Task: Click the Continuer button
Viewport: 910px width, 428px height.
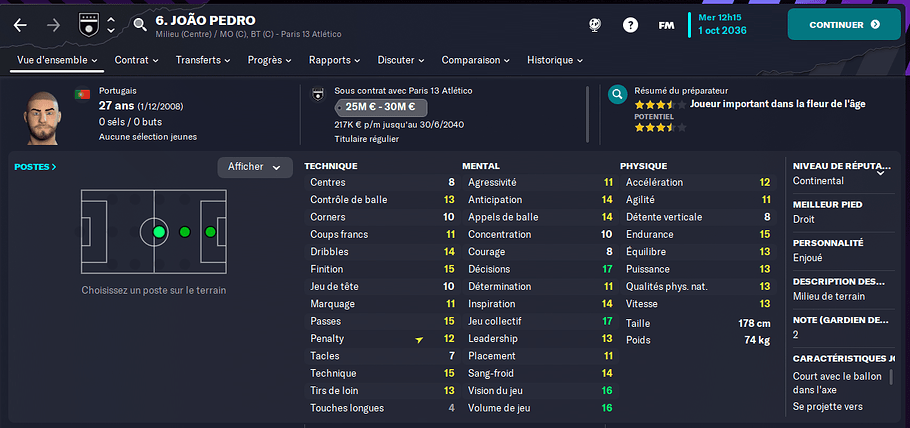Action: (844, 24)
